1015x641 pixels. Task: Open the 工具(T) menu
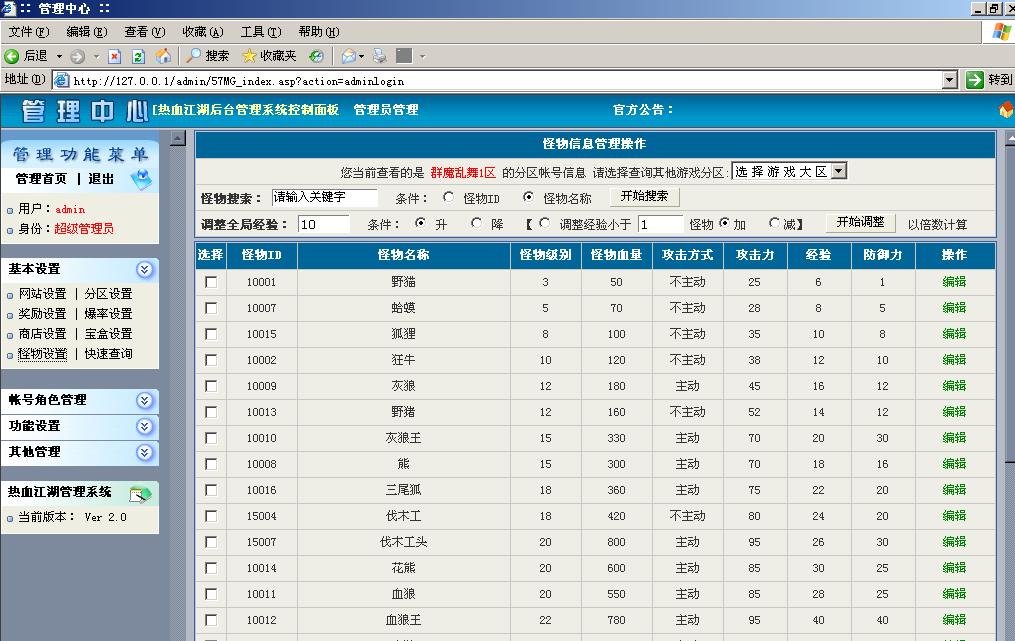coord(260,32)
